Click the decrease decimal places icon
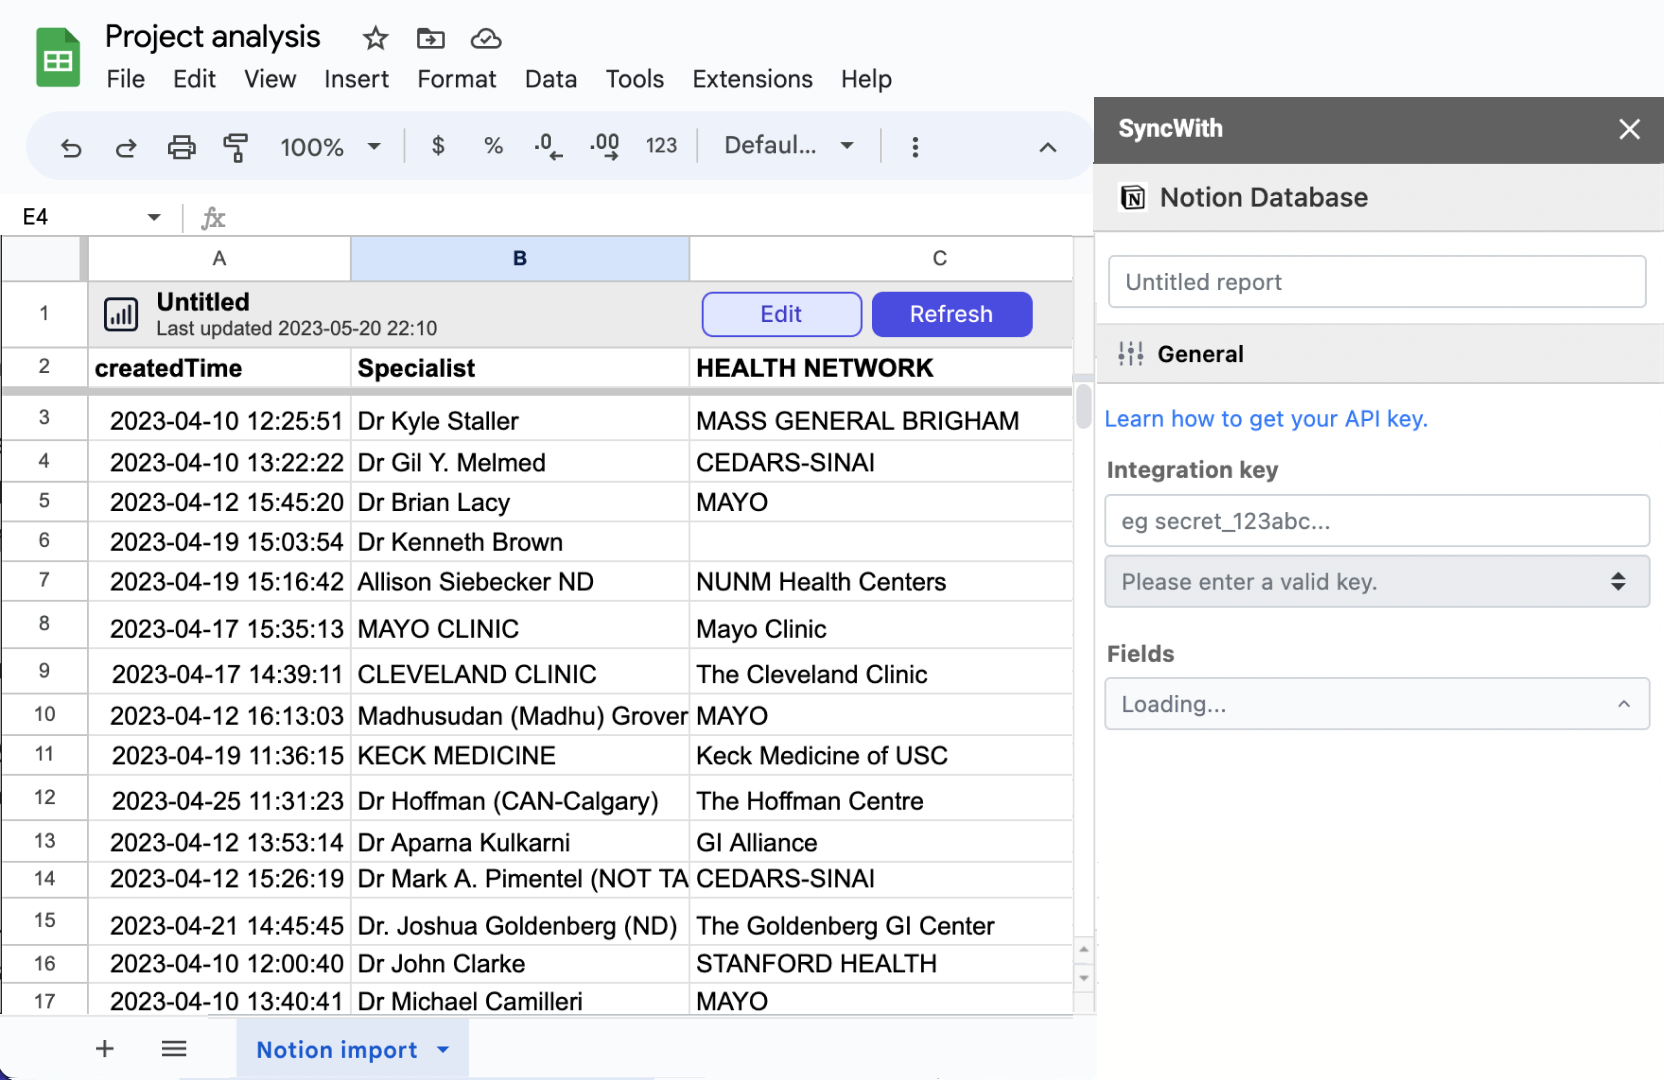 [x=547, y=146]
